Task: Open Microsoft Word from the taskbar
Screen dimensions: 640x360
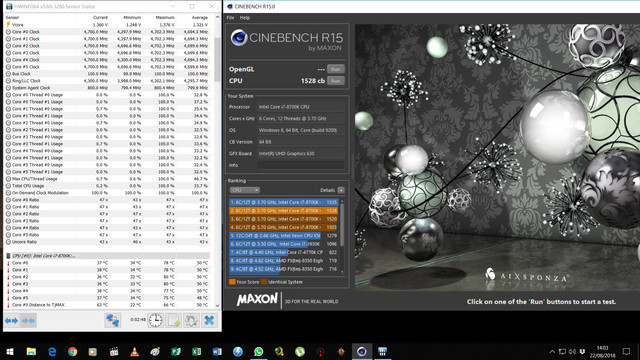Action: 217,351
